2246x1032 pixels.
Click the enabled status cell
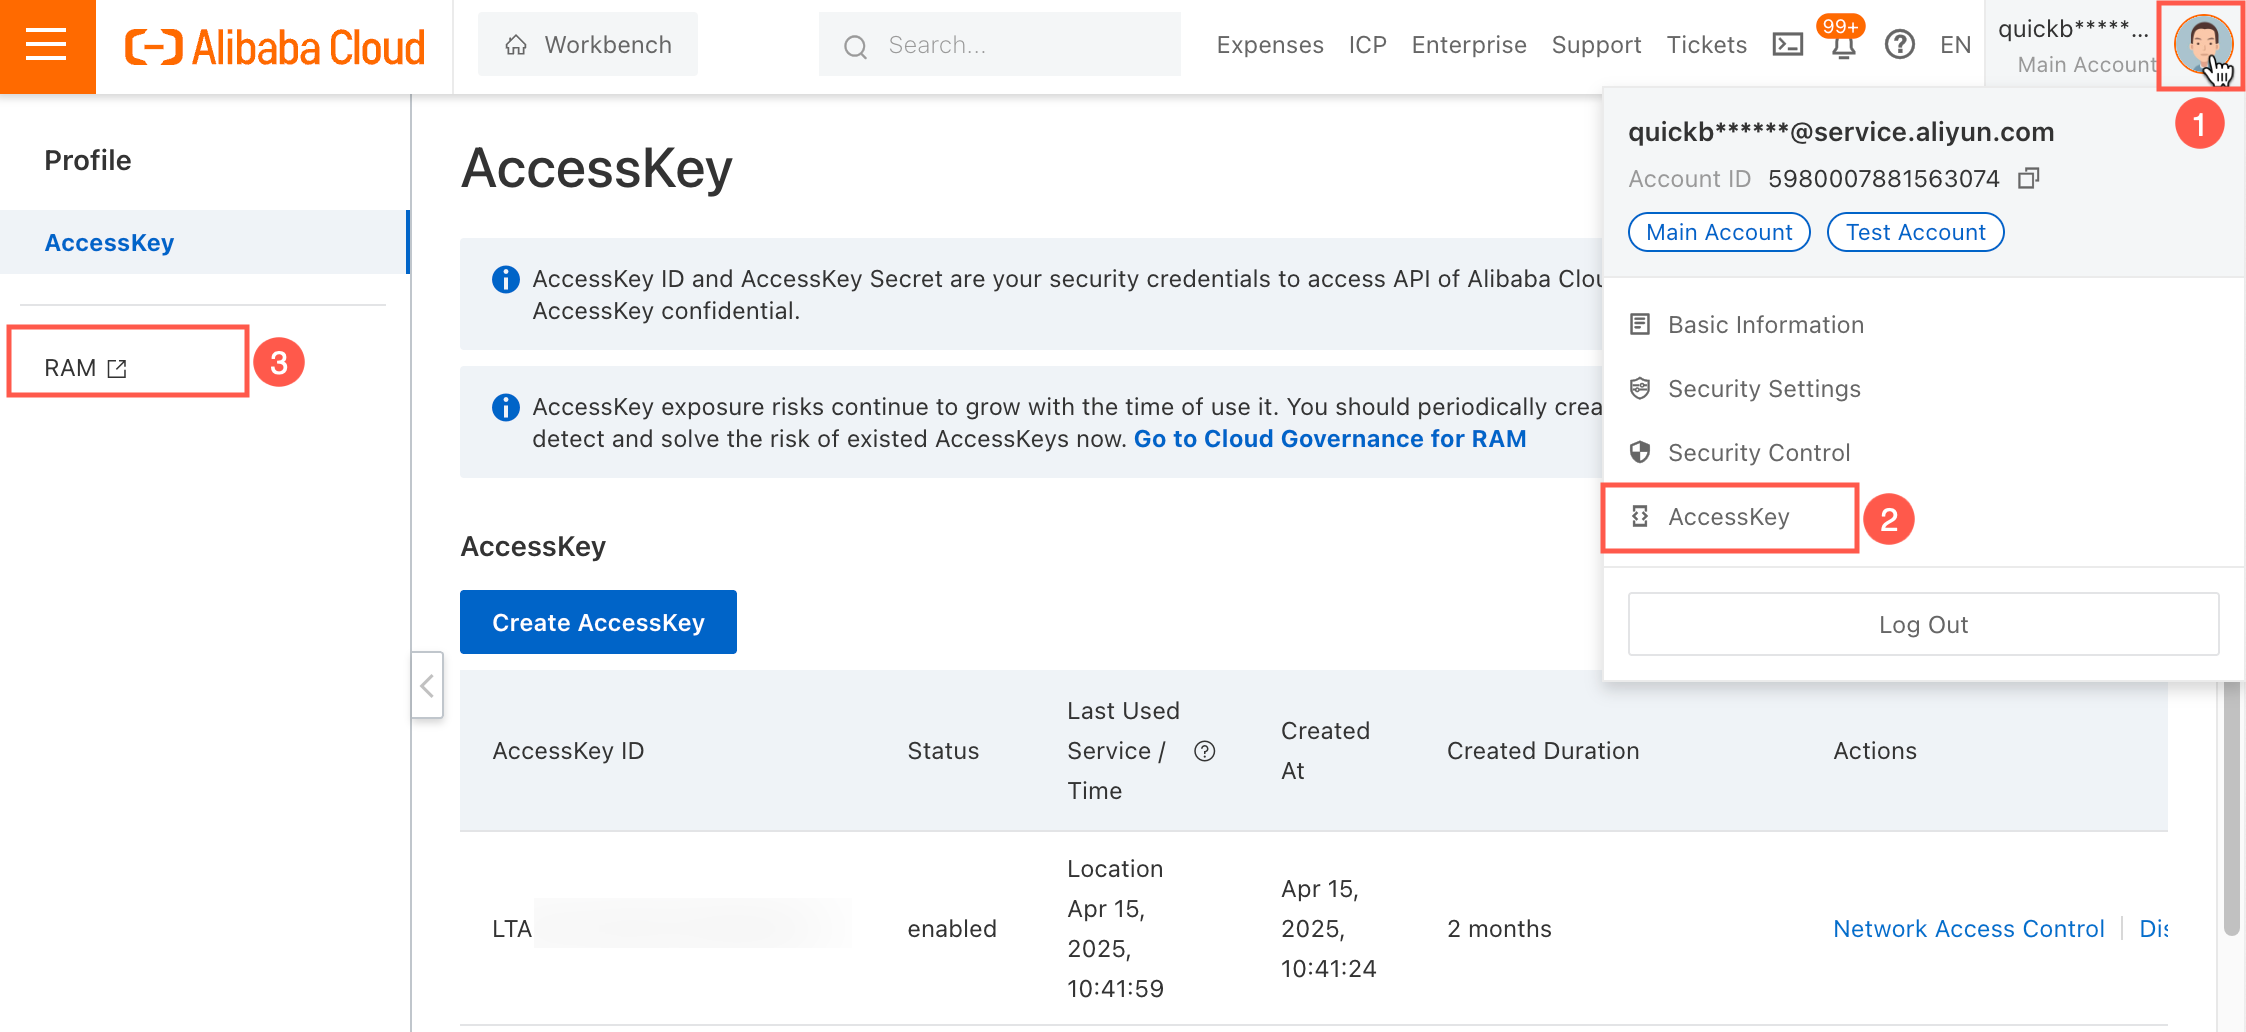952,929
